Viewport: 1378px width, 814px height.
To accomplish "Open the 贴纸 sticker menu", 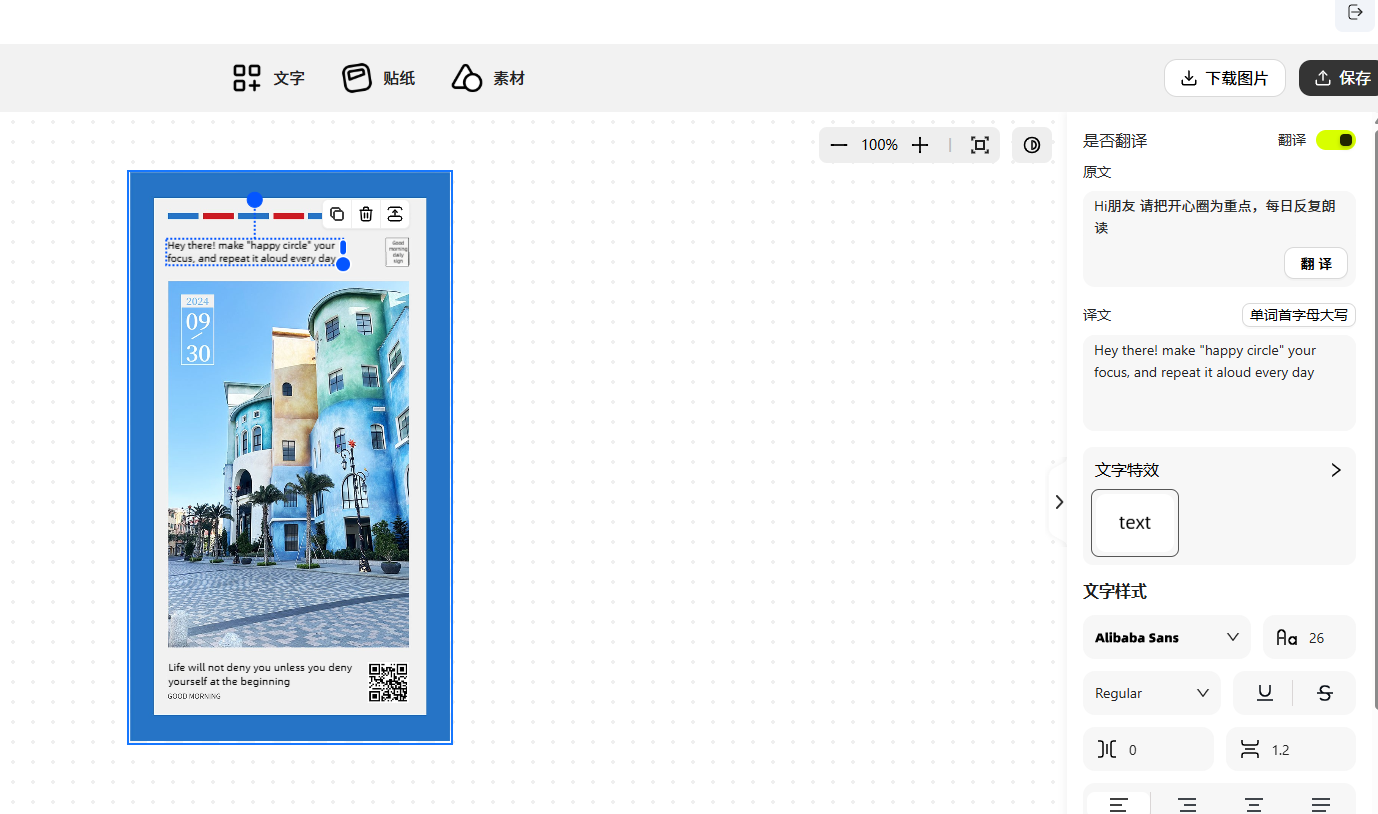I will [x=379, y=78].
